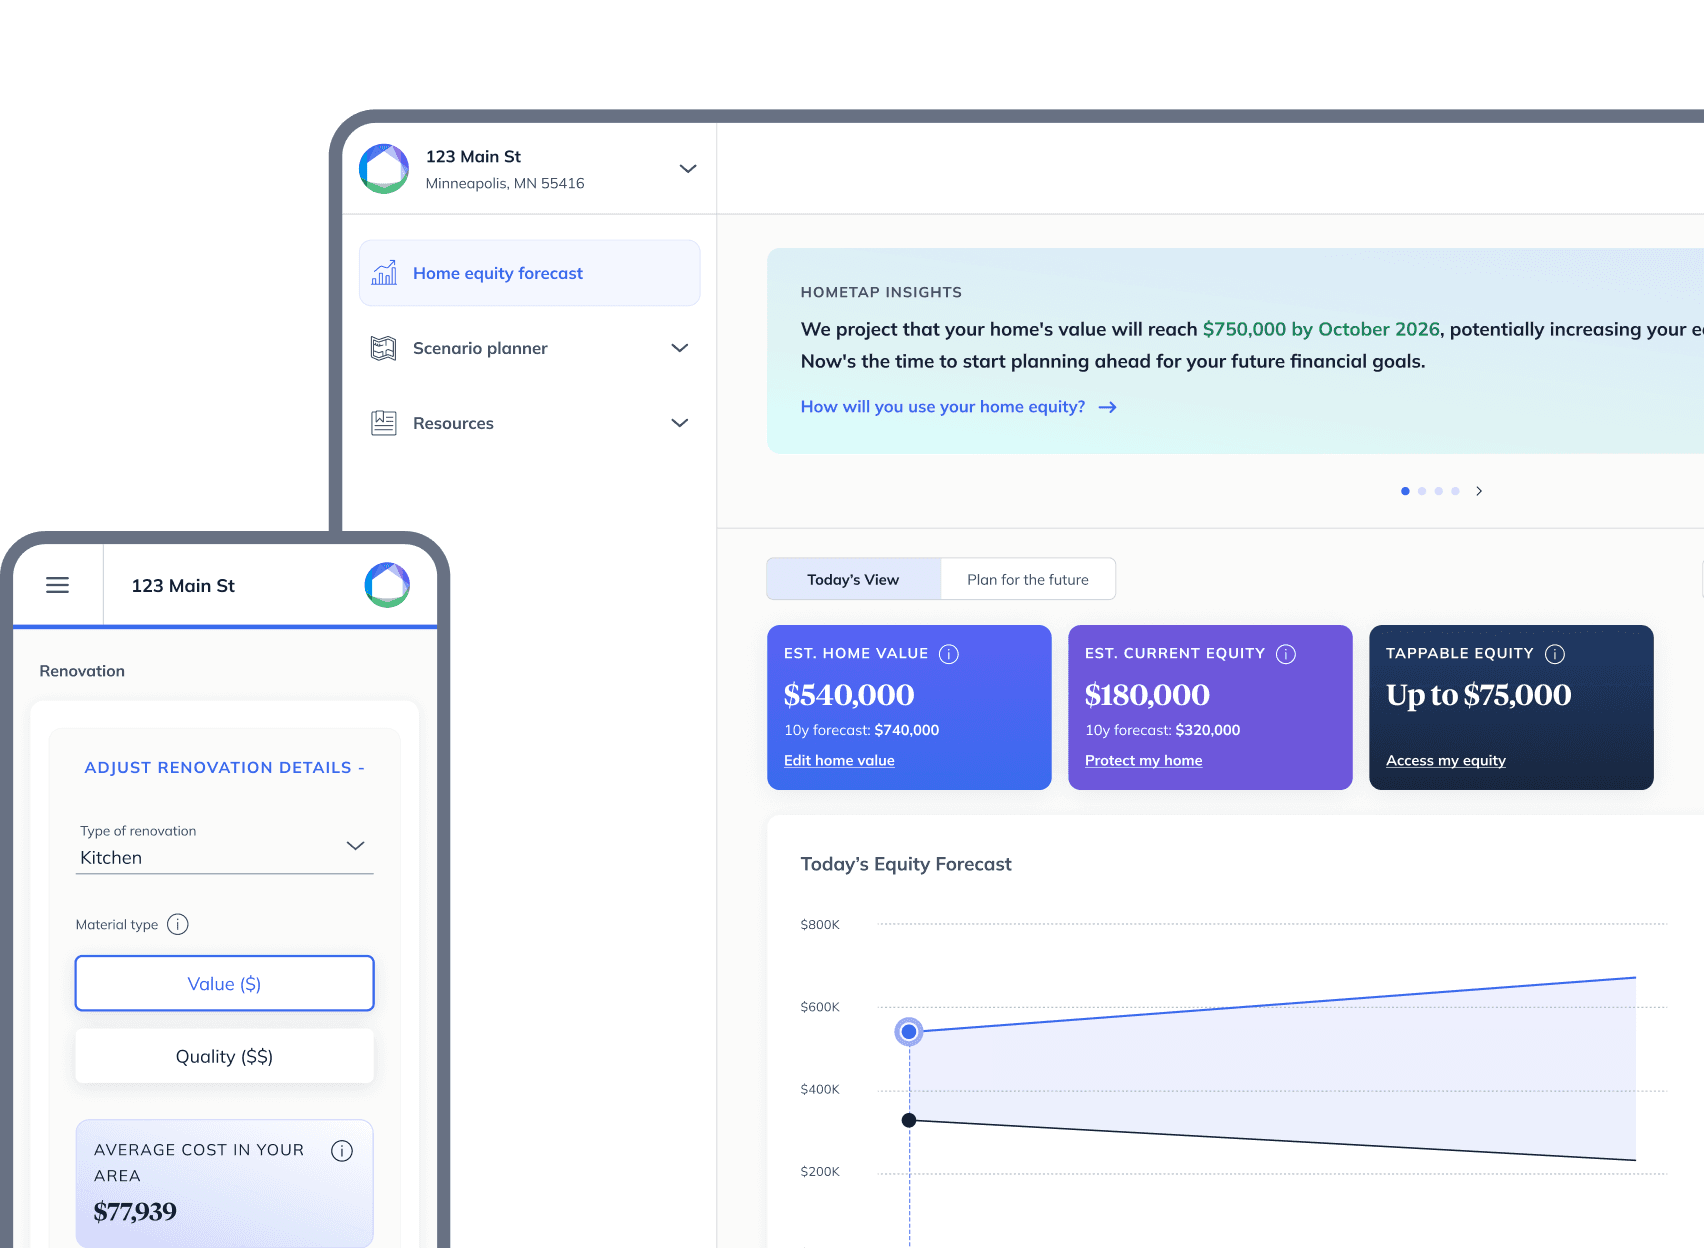1704x1248 pixels.
Task: Click the blue home value marker on the chart
Action: (909, 1031)
